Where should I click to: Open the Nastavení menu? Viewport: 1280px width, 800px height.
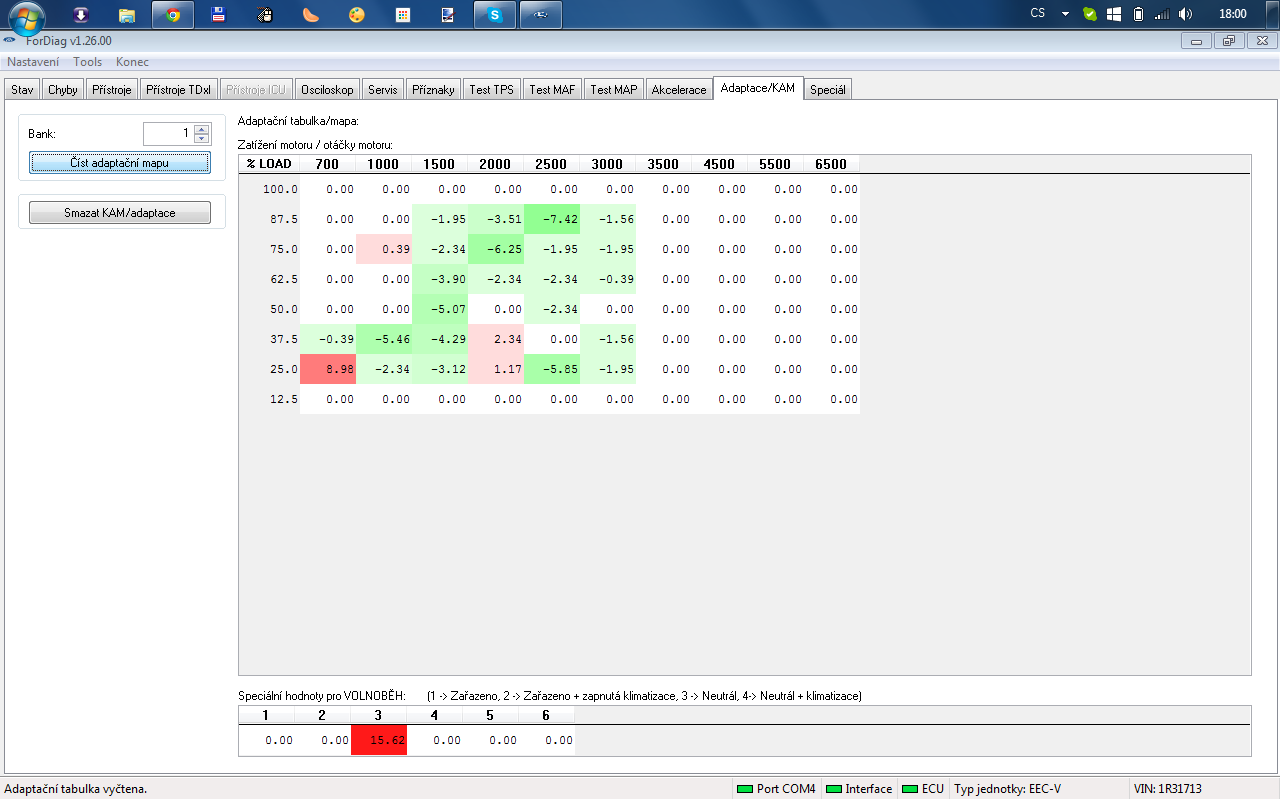click(x=33, y=62)
